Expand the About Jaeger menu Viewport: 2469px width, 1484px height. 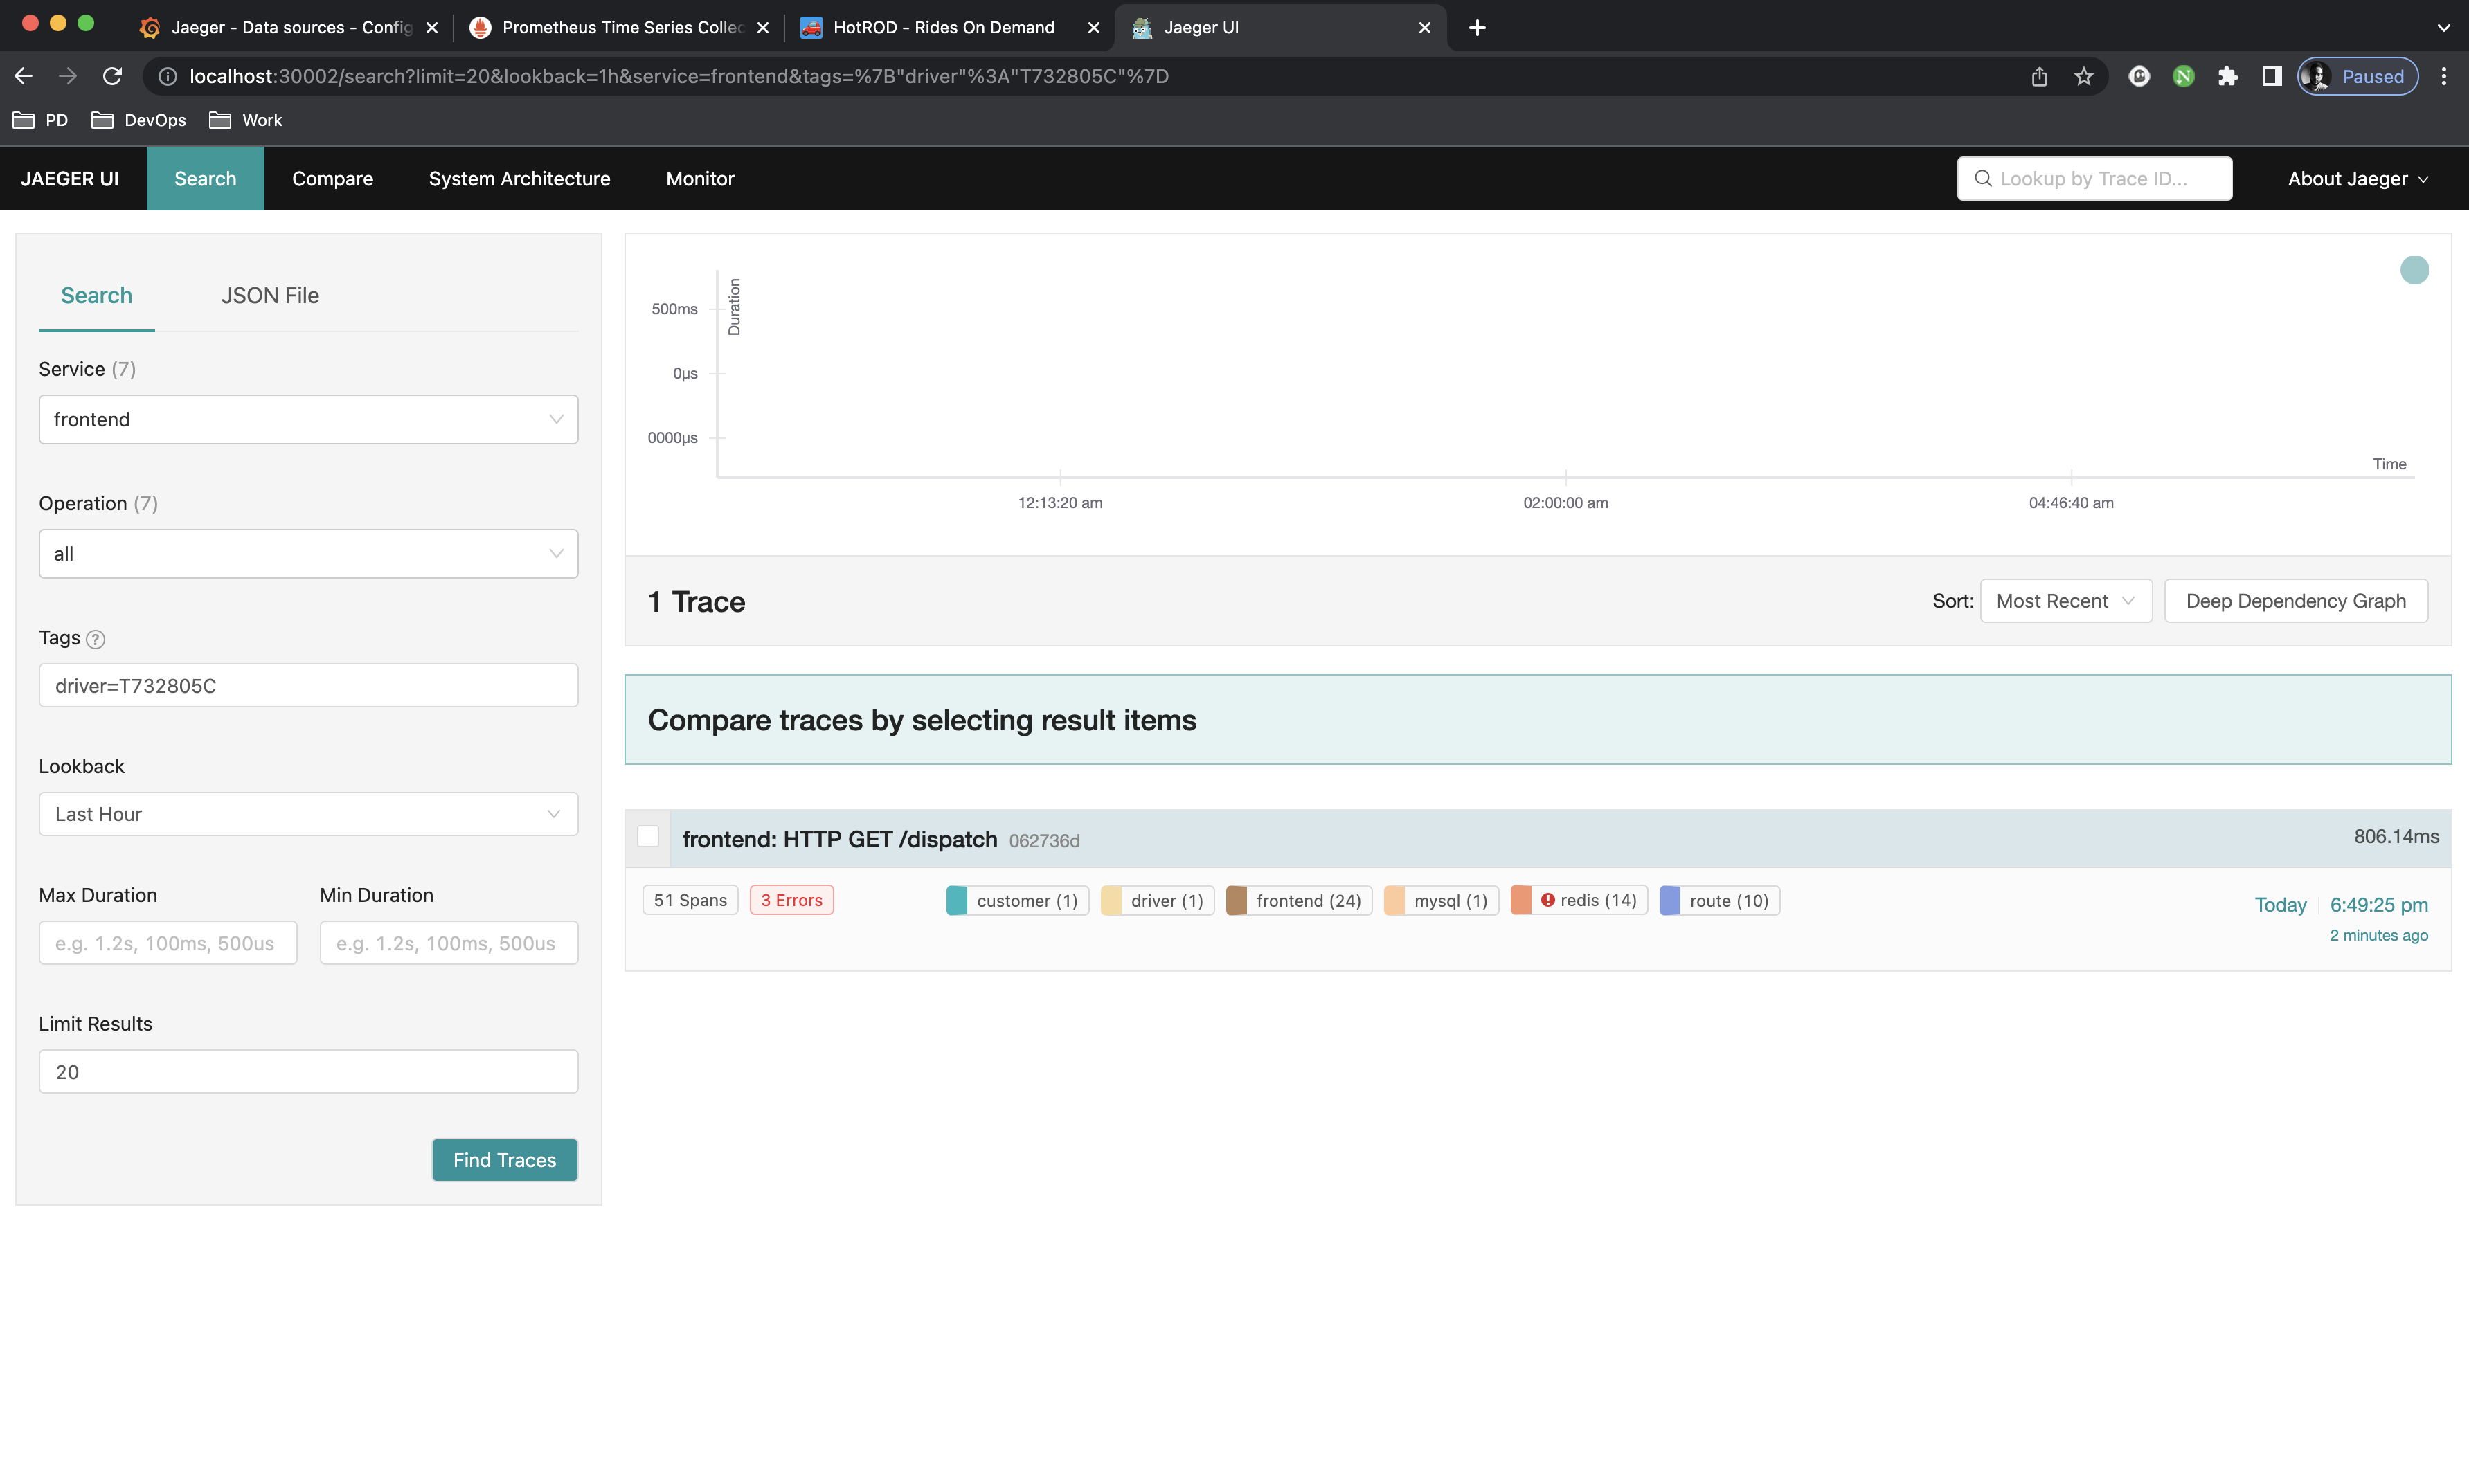[x=2357, y=179]
